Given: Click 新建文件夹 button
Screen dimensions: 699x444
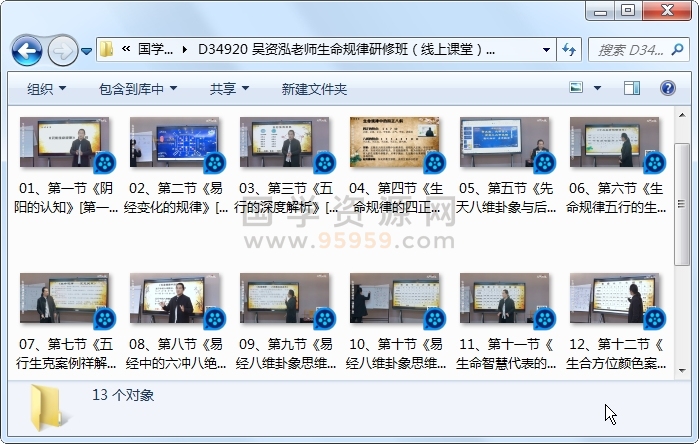Looking at the screenshot, I should pos(314,89).
